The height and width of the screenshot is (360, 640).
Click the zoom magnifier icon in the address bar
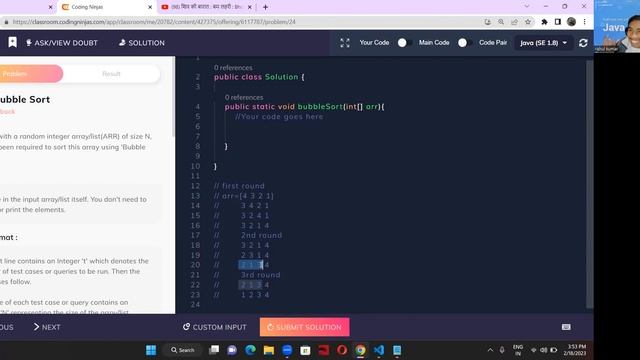pos(501,22)
